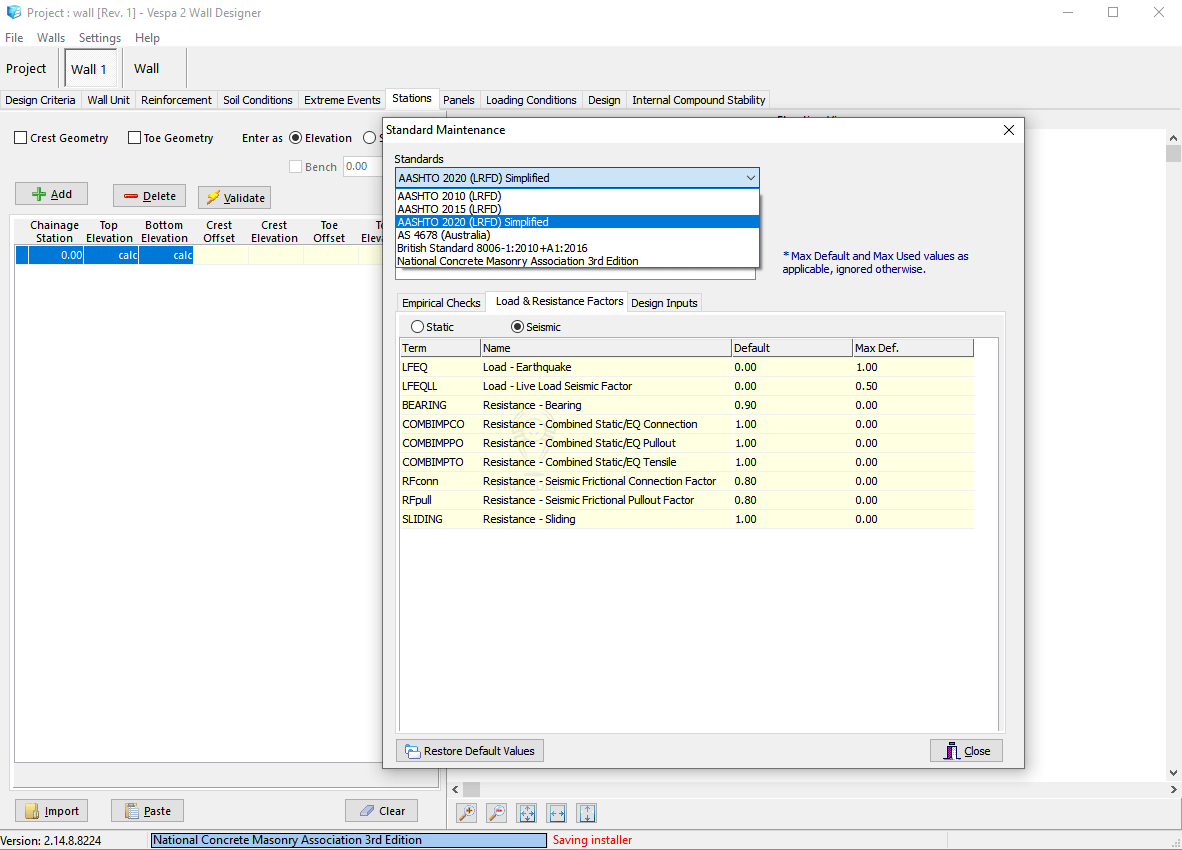This screenshot has height=850, width=1182.
Task: Click the RFconn default value 0.80
Action: pyautogui.click(x=746, y=481)
